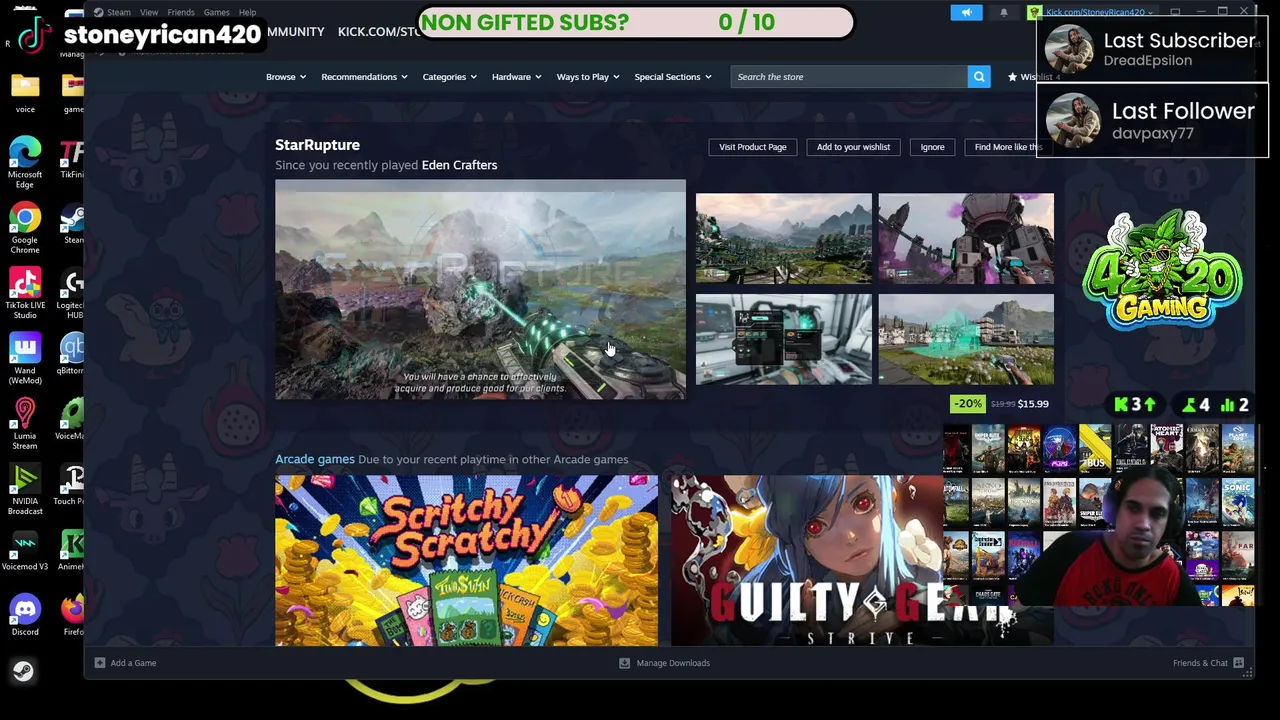Click the Manage Downloads icon

[624, 663]
